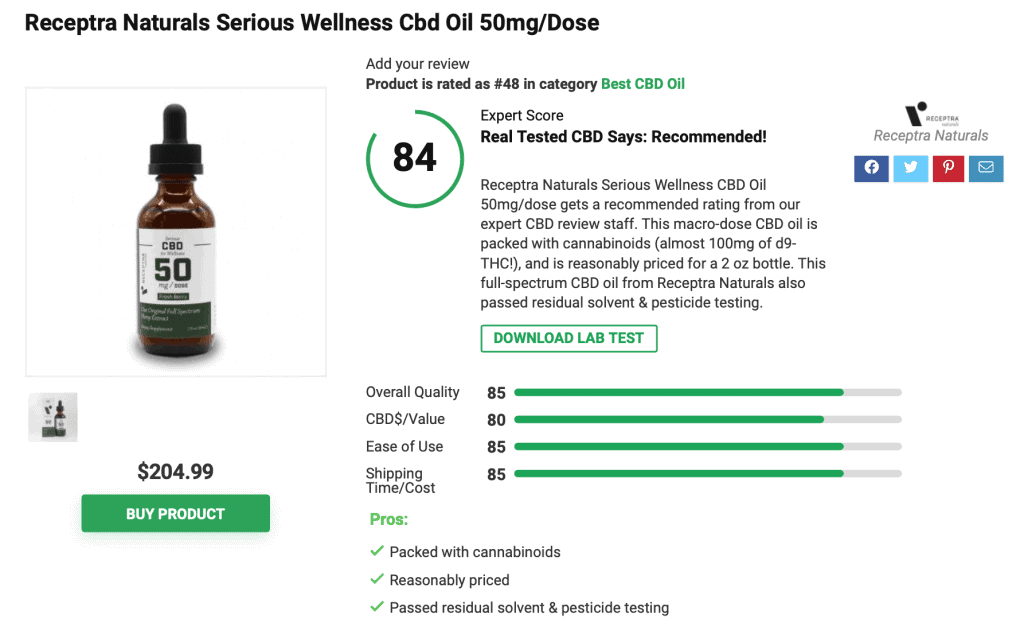Click the Shipping Time/Cost rating bar
This screenshot has width=1024, height=638.
707,473
